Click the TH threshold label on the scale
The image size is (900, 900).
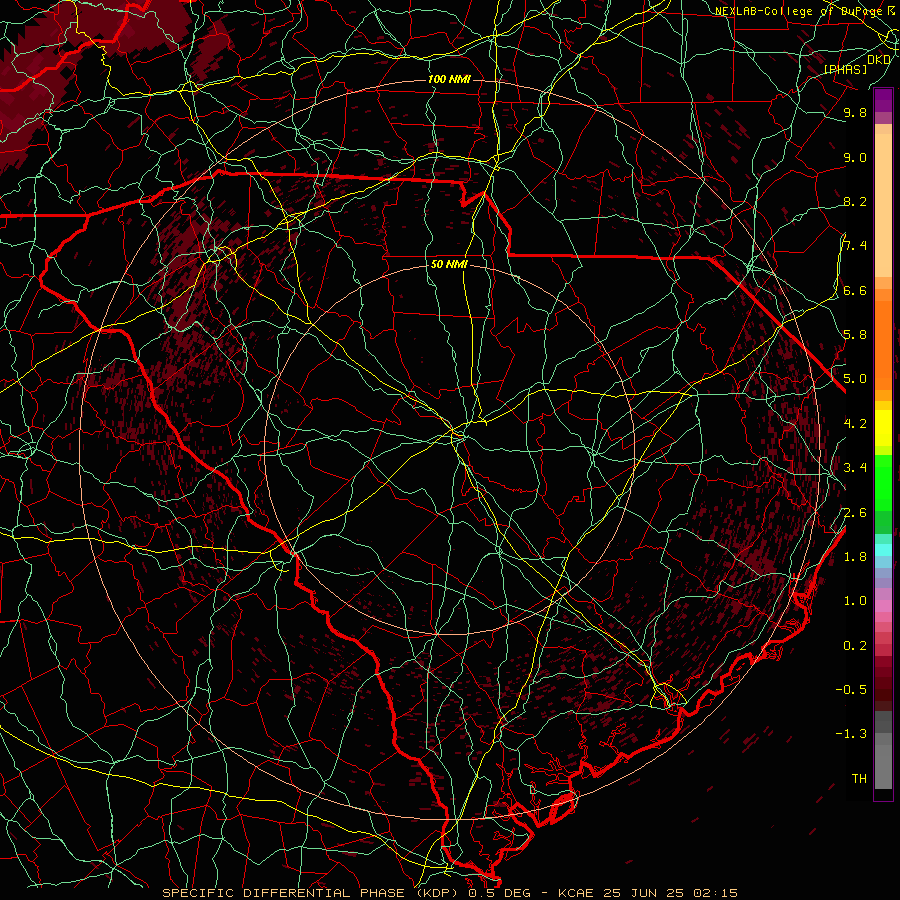pyautogui.click(x=859, y=779)
